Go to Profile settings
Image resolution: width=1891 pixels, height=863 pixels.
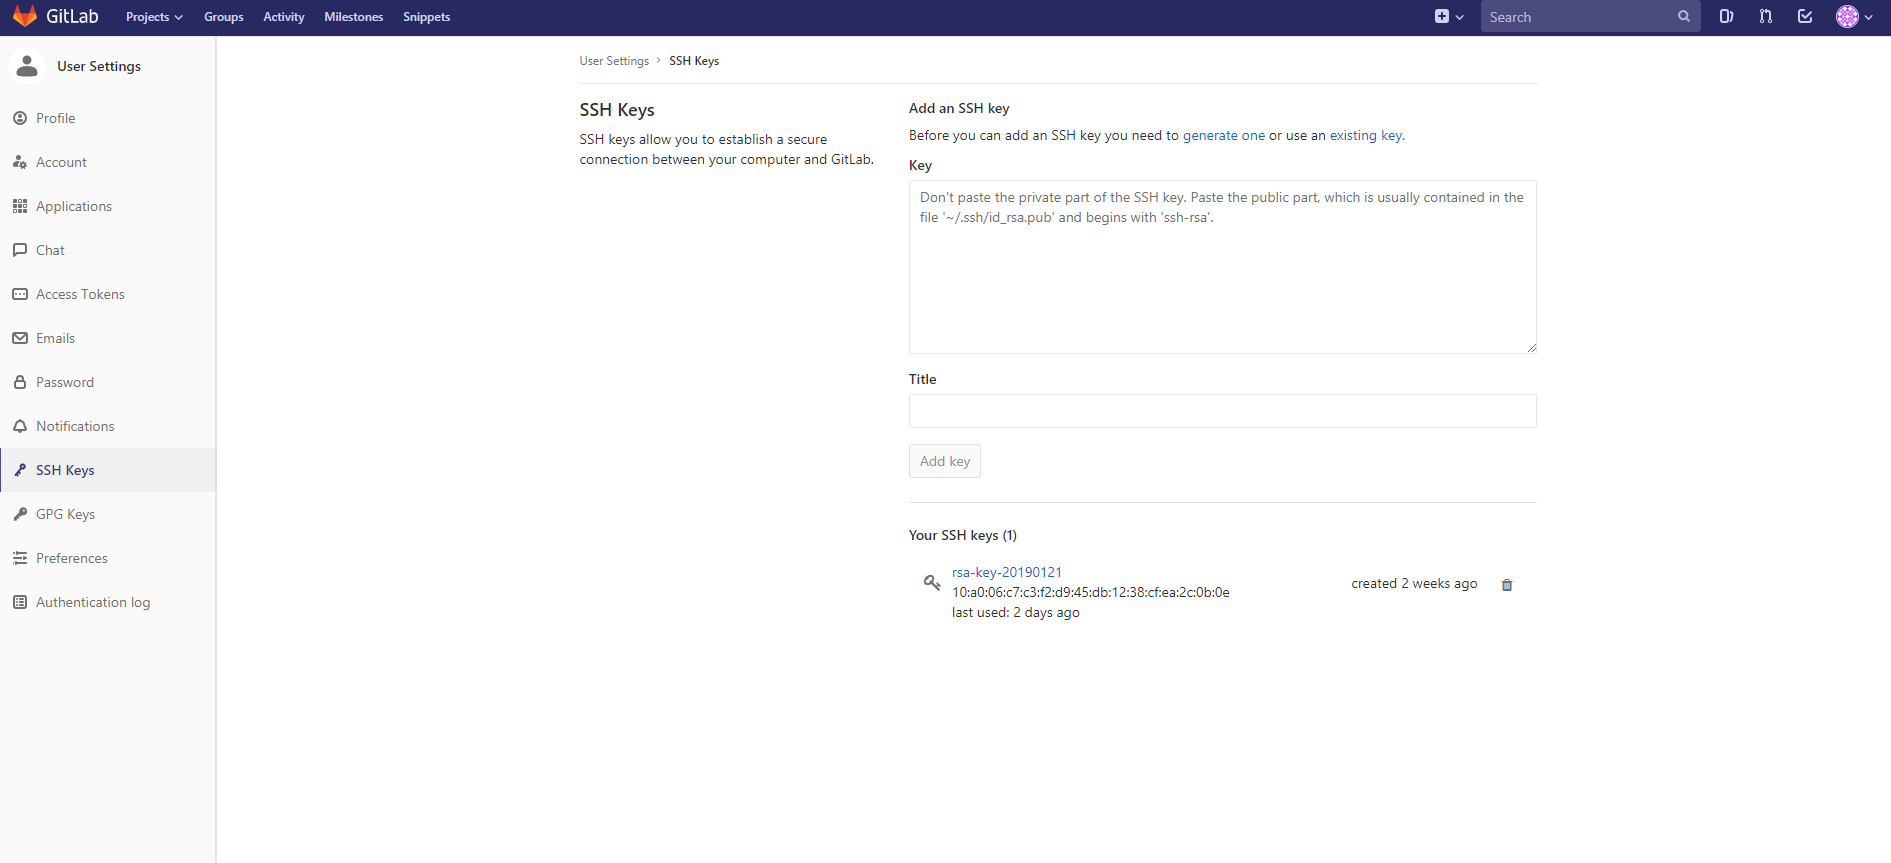108,118
